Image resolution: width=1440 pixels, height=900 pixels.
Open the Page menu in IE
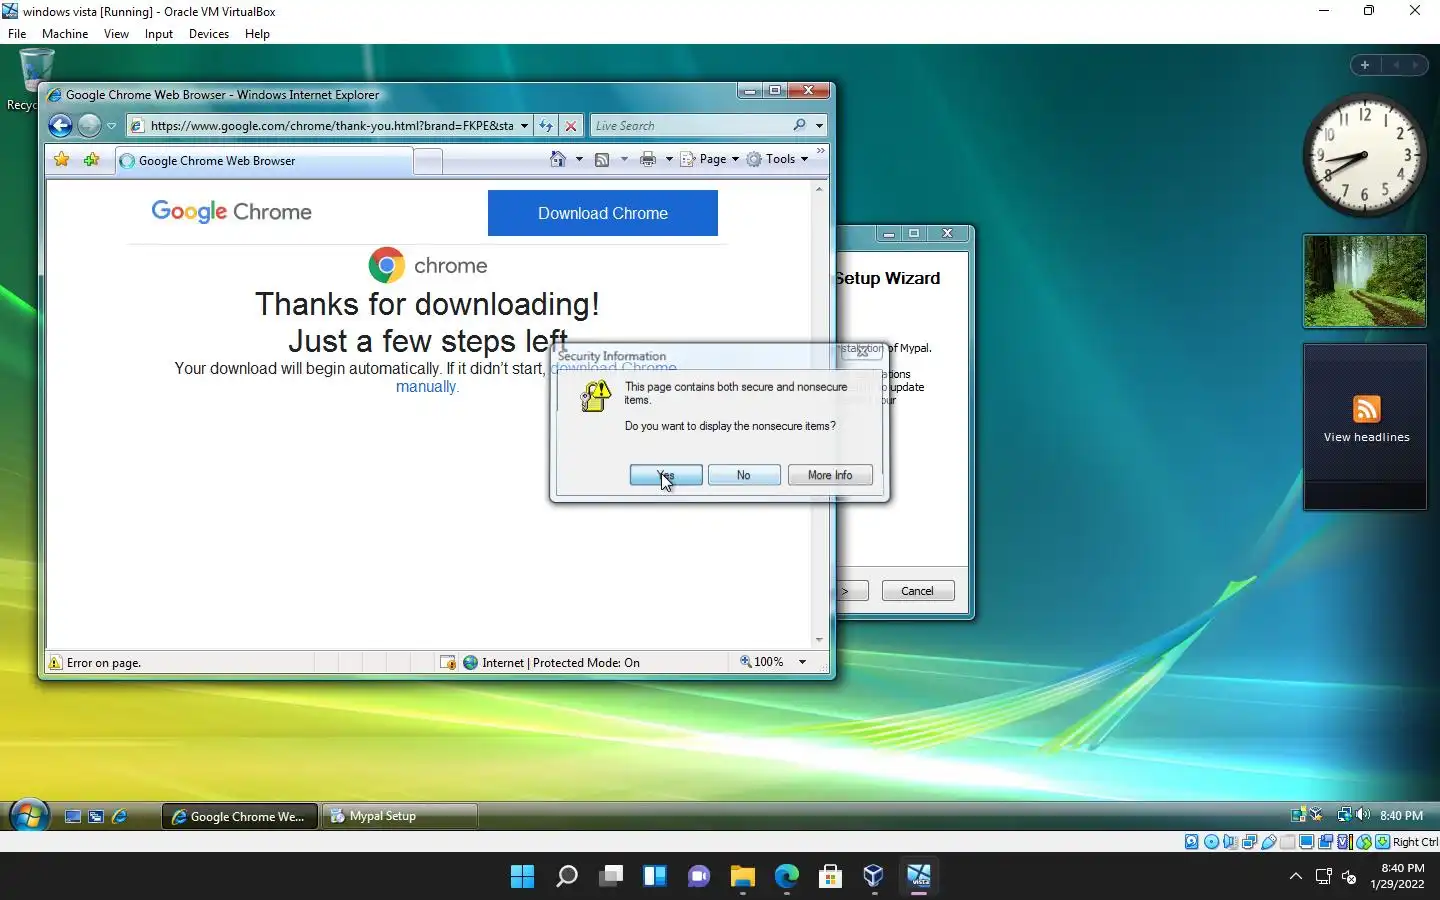click(x=709, y=159)
